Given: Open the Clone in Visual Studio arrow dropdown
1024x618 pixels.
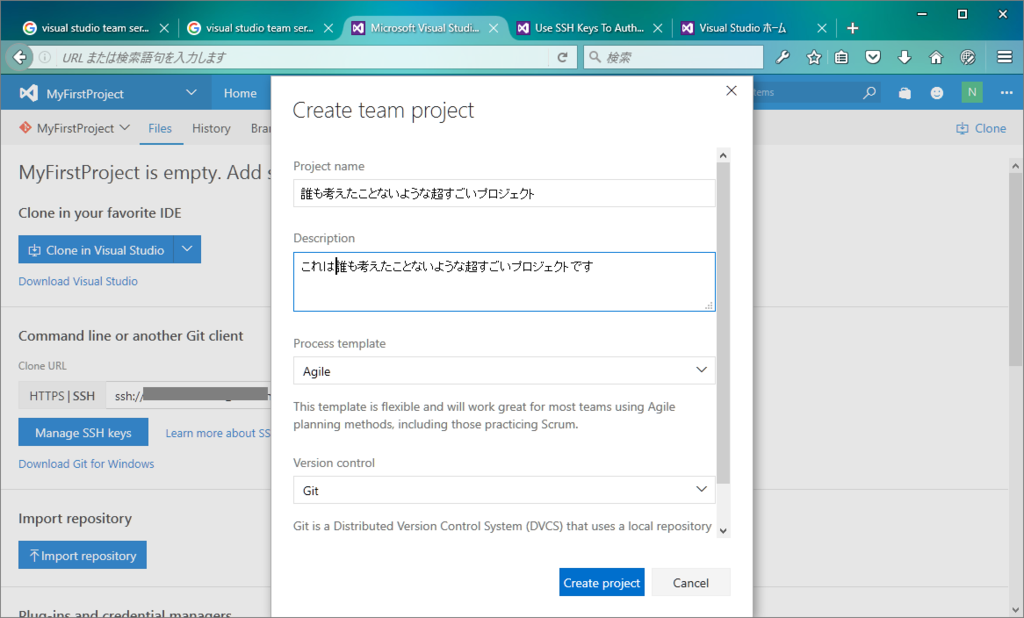Looking at the screenshot, I should coord(187,250).
